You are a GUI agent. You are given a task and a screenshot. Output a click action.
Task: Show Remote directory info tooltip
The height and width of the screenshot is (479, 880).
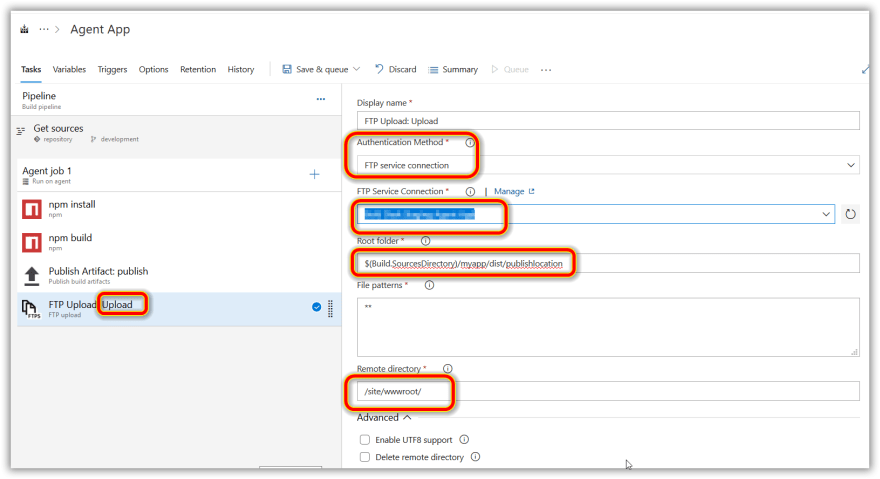[x=447, y=369]
